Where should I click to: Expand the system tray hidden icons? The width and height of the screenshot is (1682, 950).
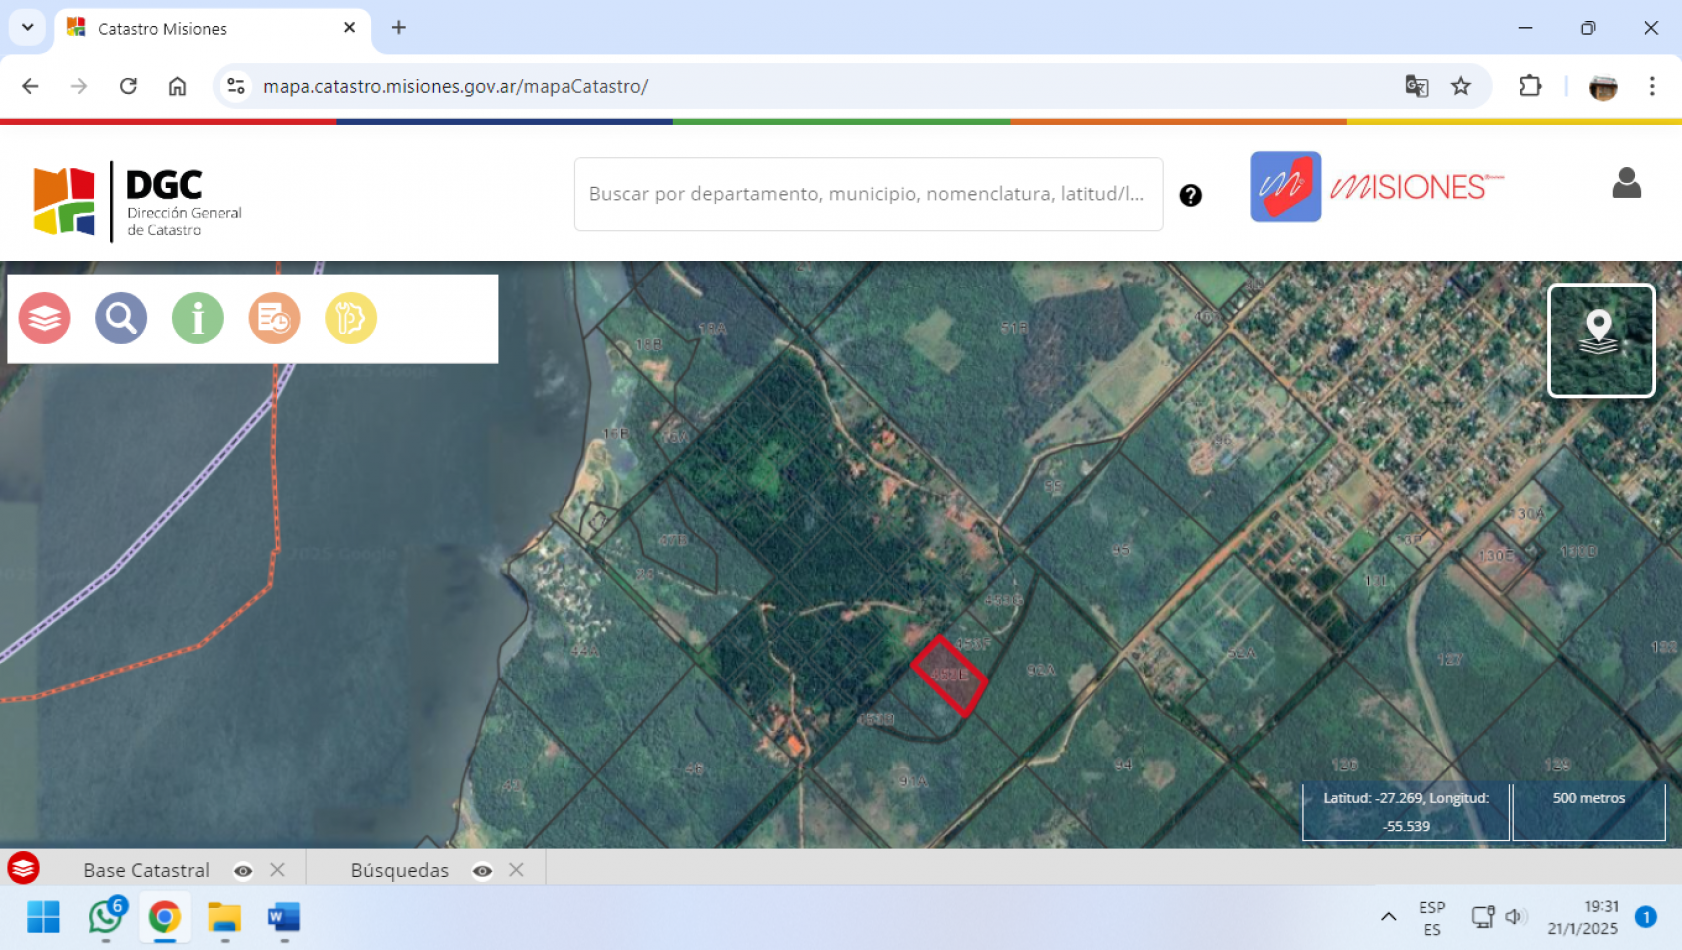1389,916
